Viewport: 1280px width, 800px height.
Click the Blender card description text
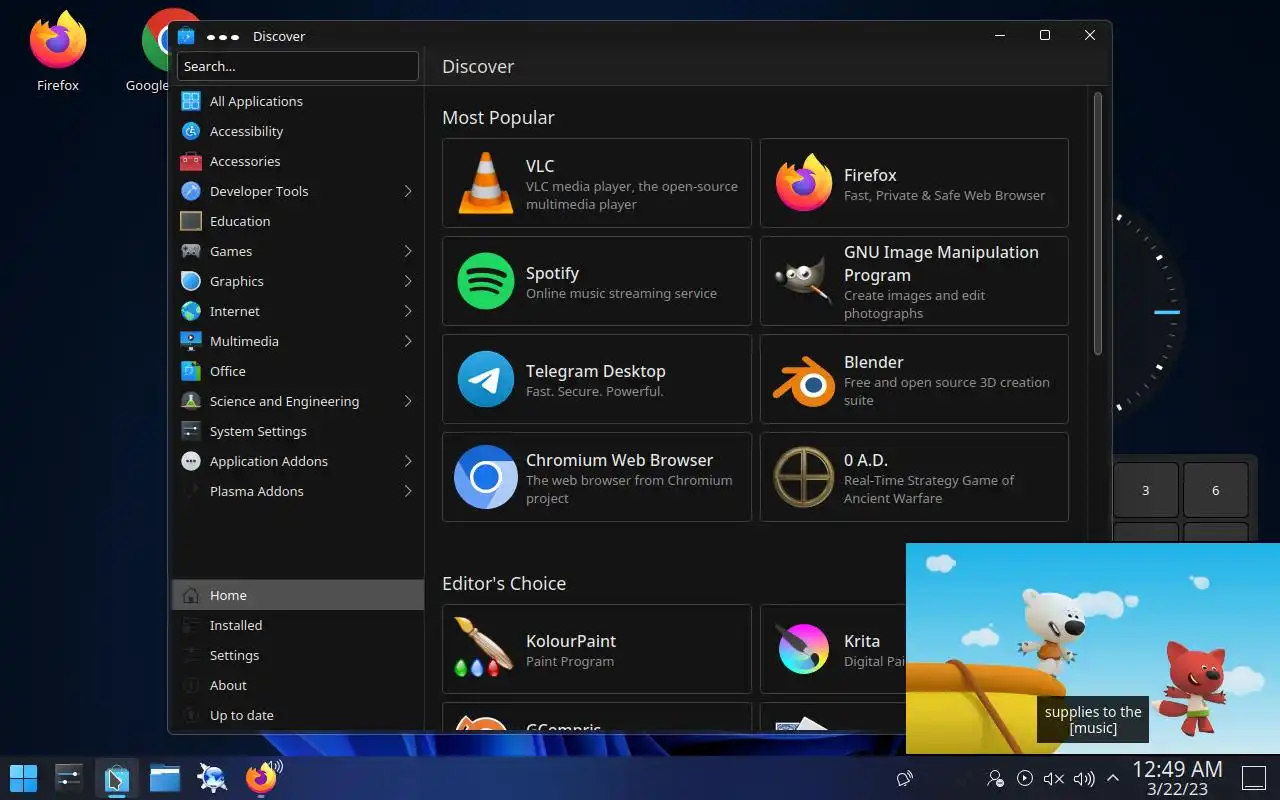point(946,391)
